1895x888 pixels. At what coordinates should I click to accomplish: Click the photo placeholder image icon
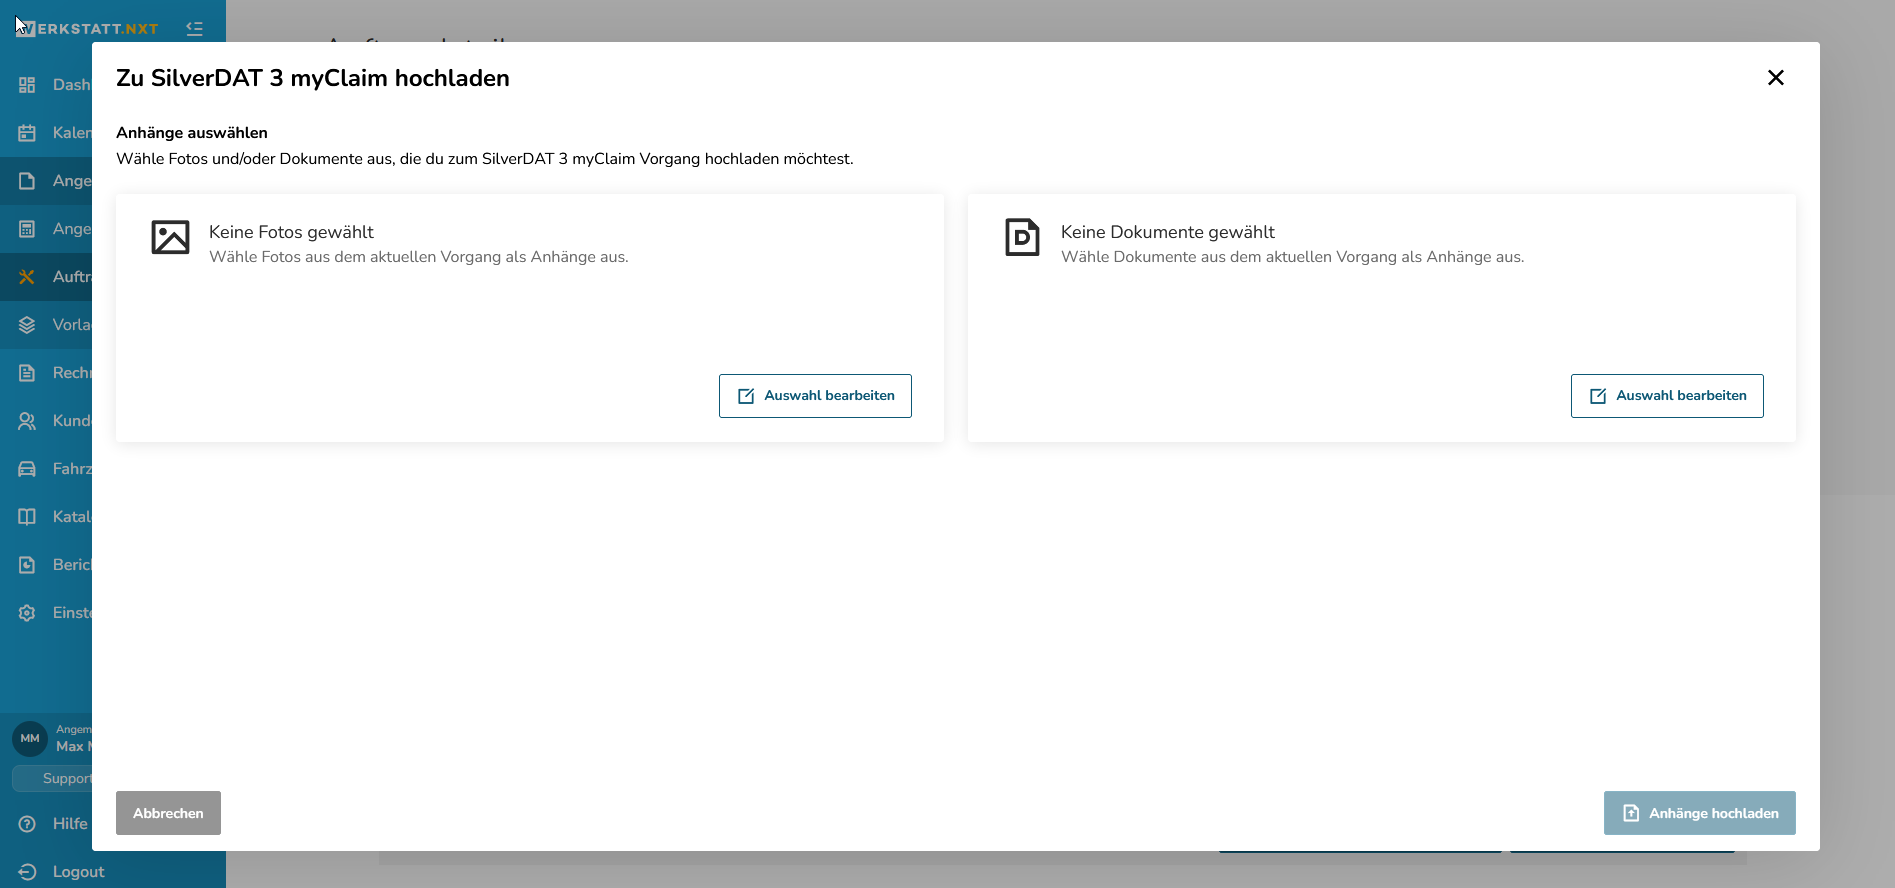coord(170,237)
